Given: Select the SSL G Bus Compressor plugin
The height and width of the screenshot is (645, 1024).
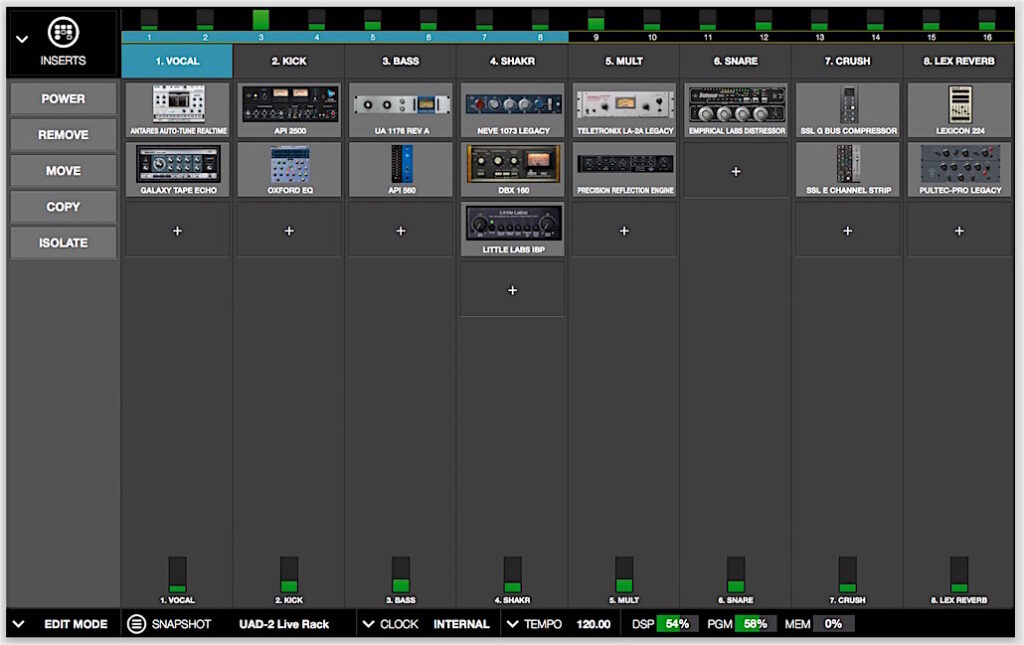Looking at the screenshot, I should click(848, 109).
